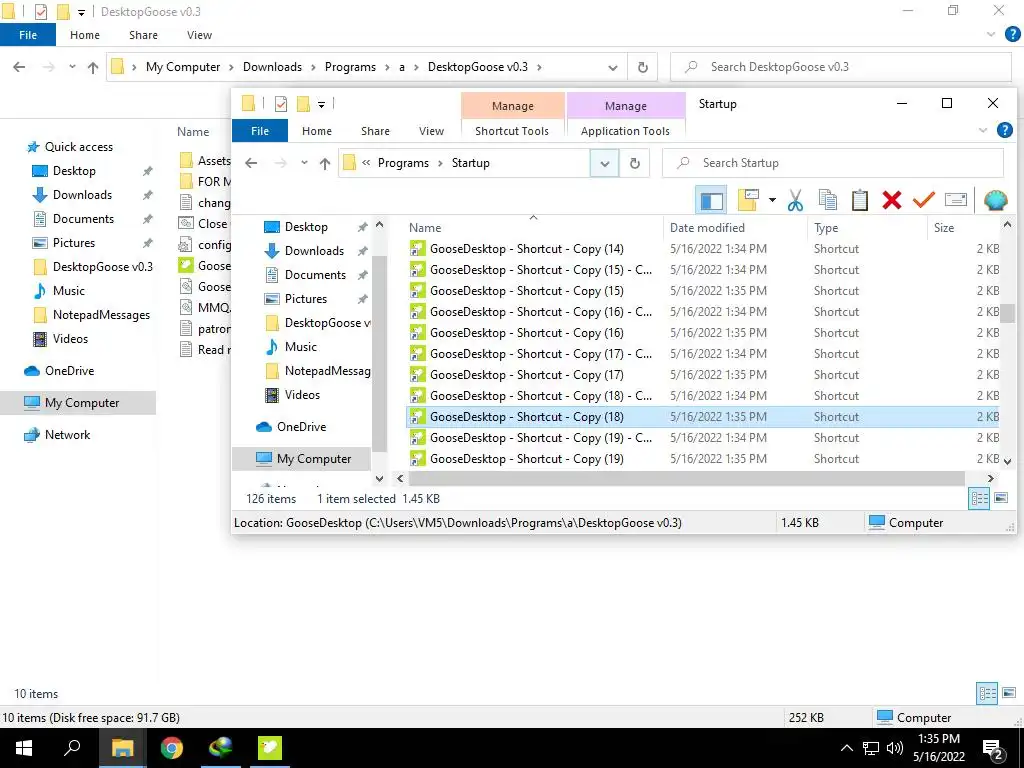Click Search Startup input field
Viewport: 1024px width, 768px height.
click(x=833, y=163)
